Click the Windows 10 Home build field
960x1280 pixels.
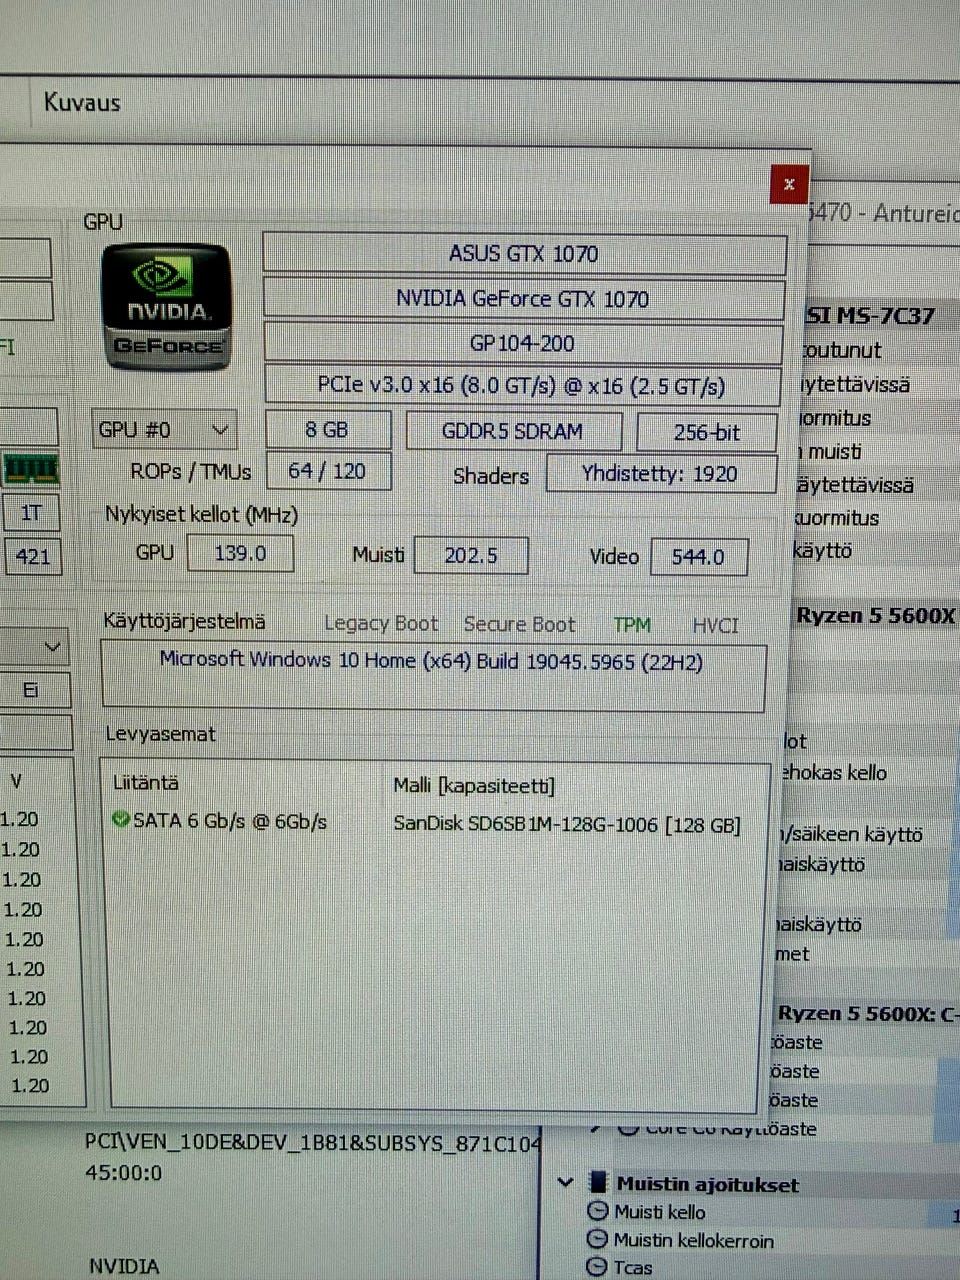pyautogui.click(x=433, y=677)
